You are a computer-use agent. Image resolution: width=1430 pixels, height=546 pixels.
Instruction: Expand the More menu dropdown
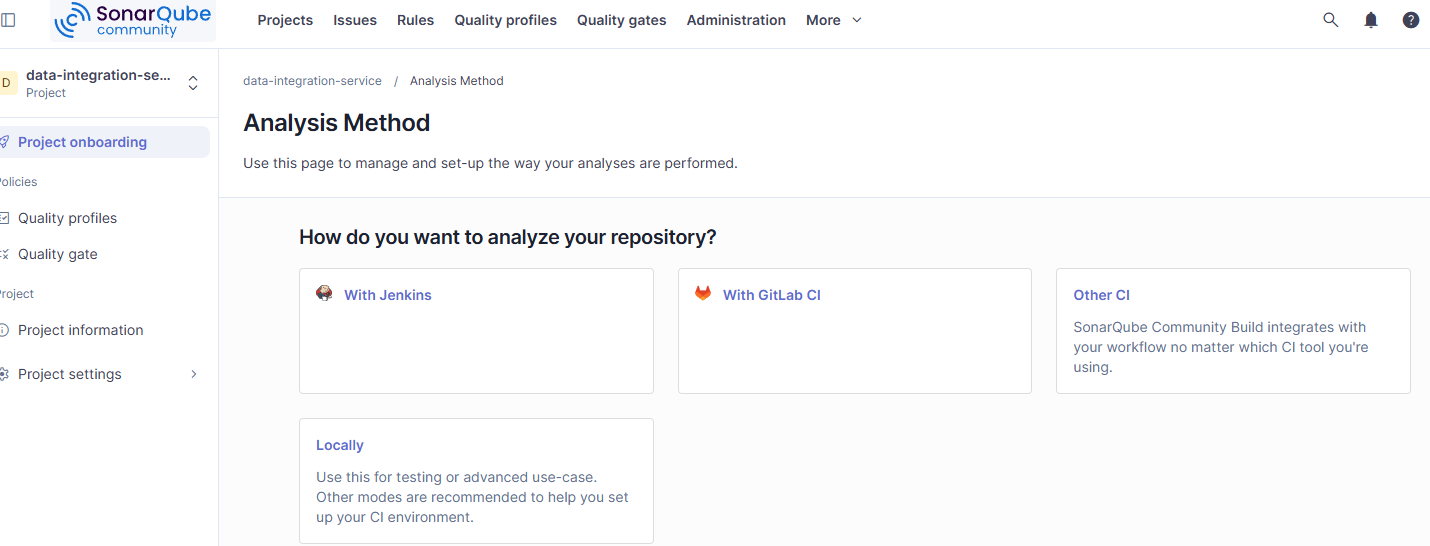[x=834, y=20]
